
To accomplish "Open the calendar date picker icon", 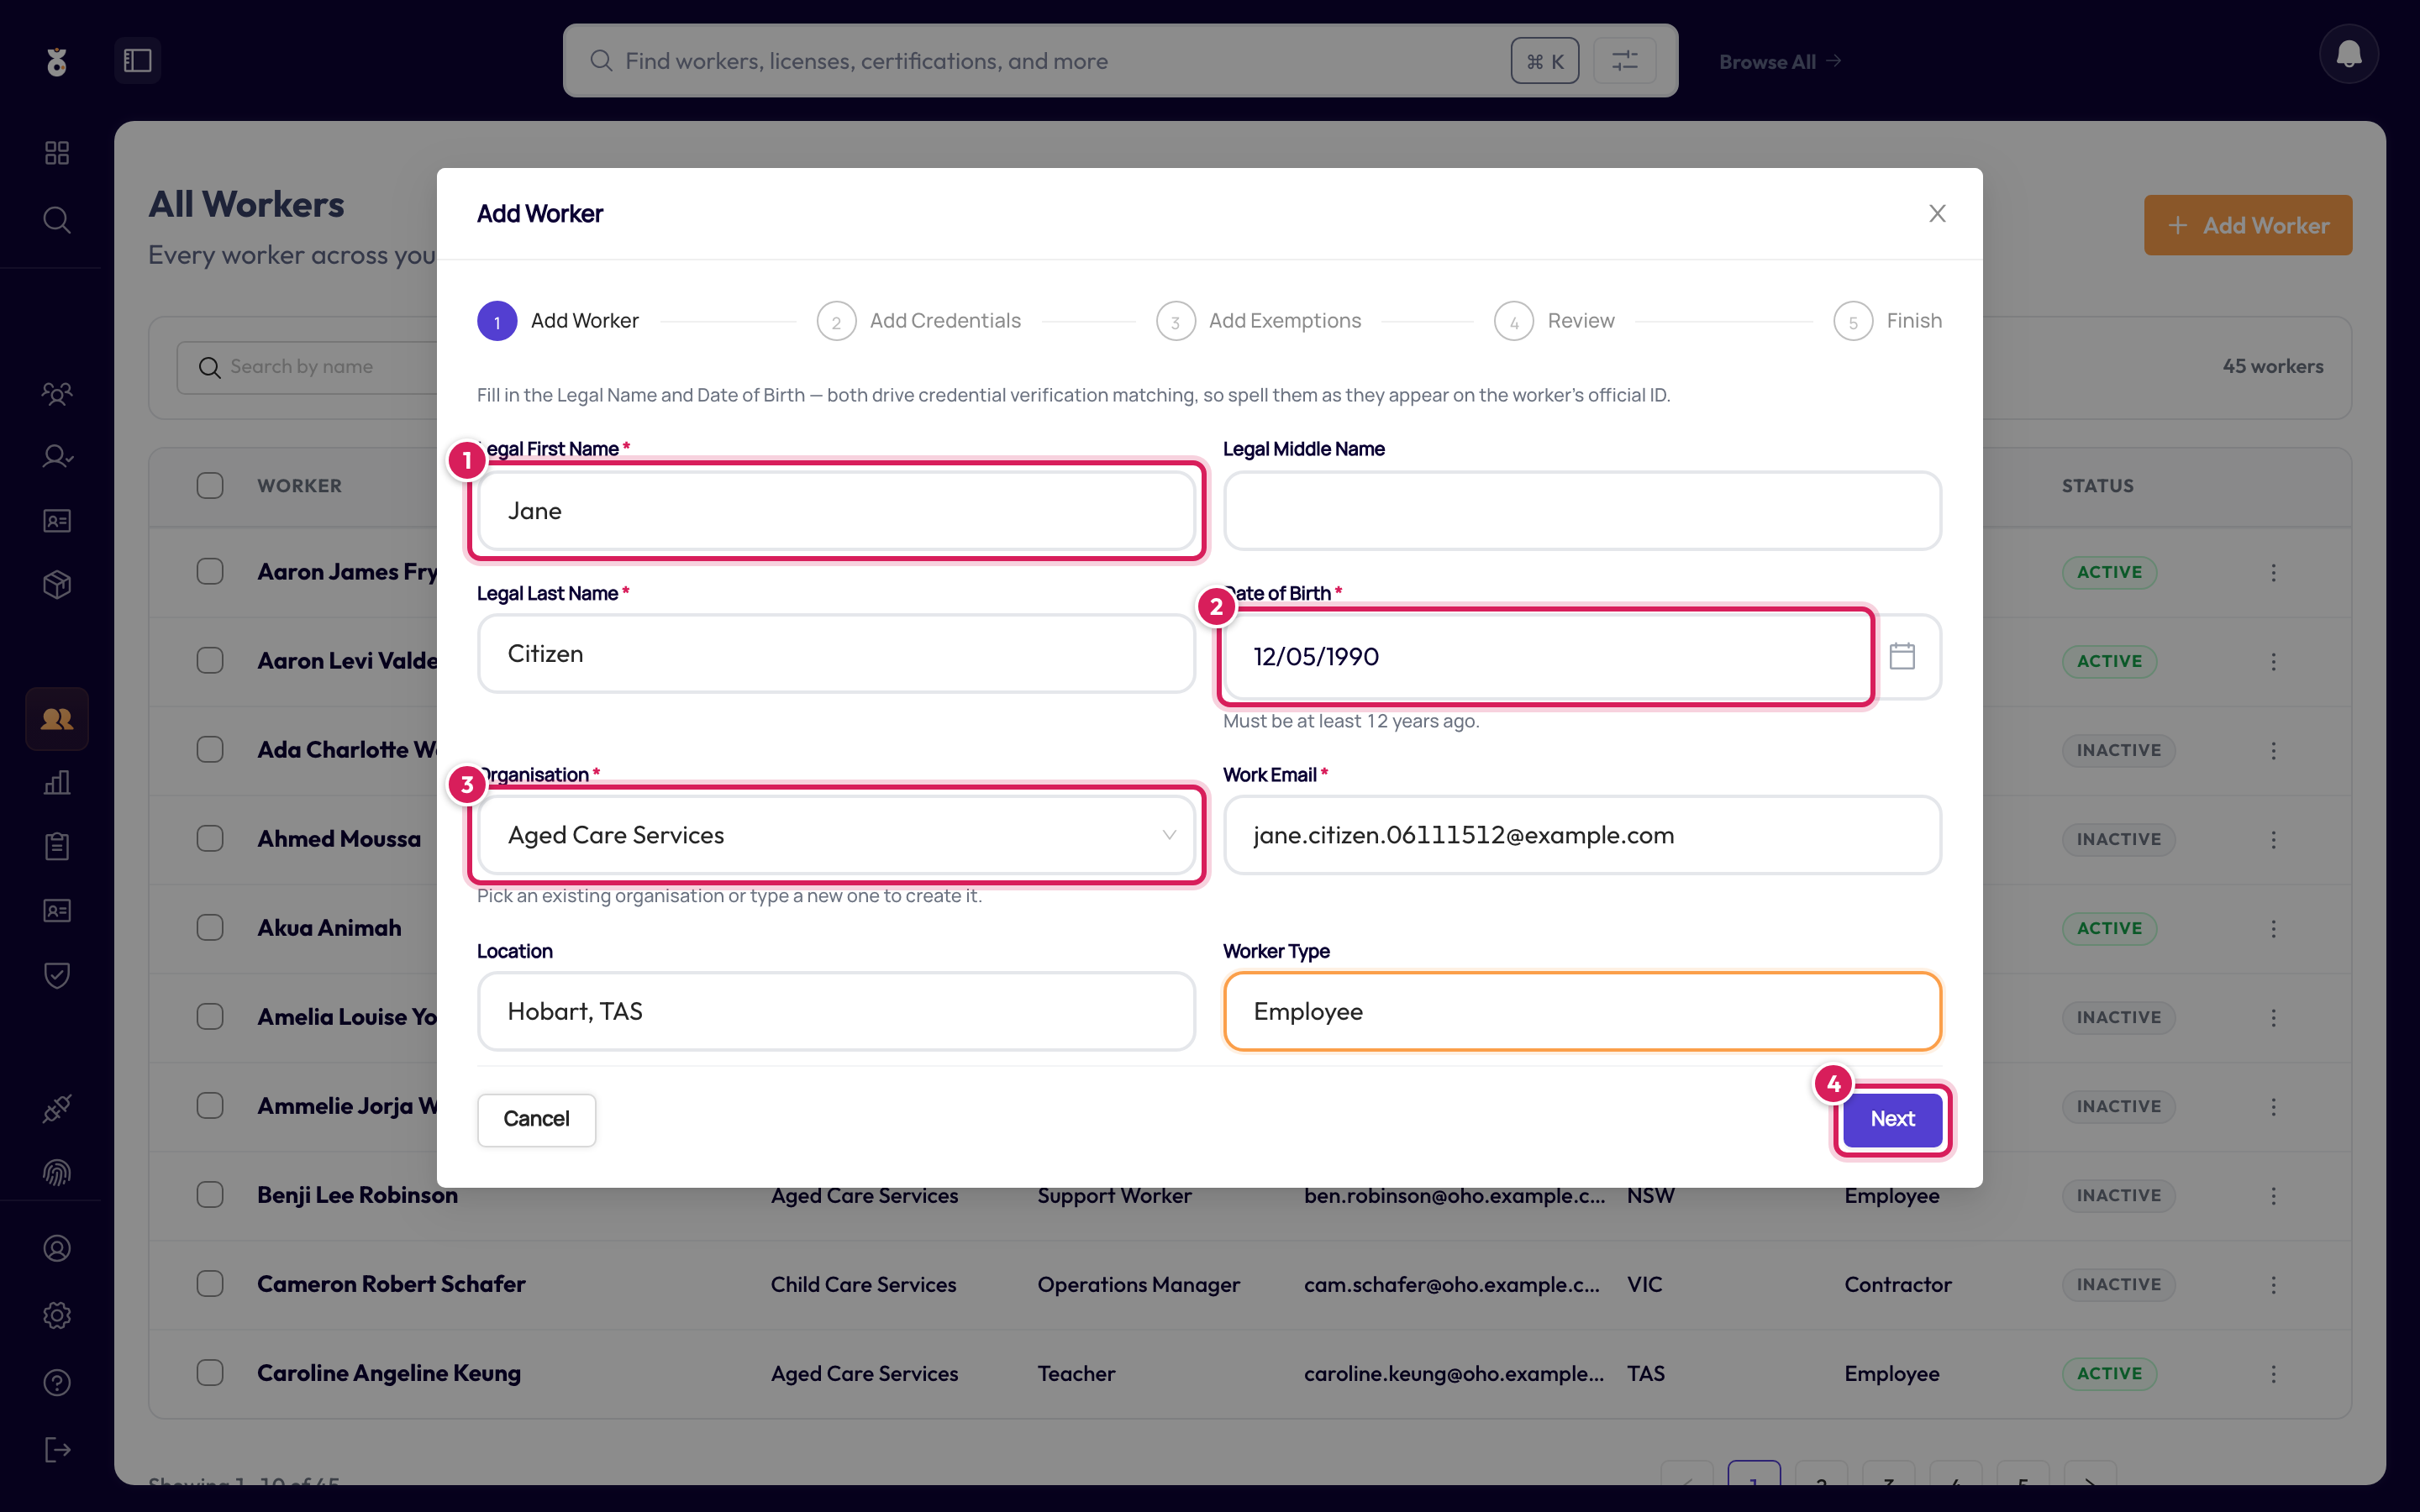I will (1902, 656).
